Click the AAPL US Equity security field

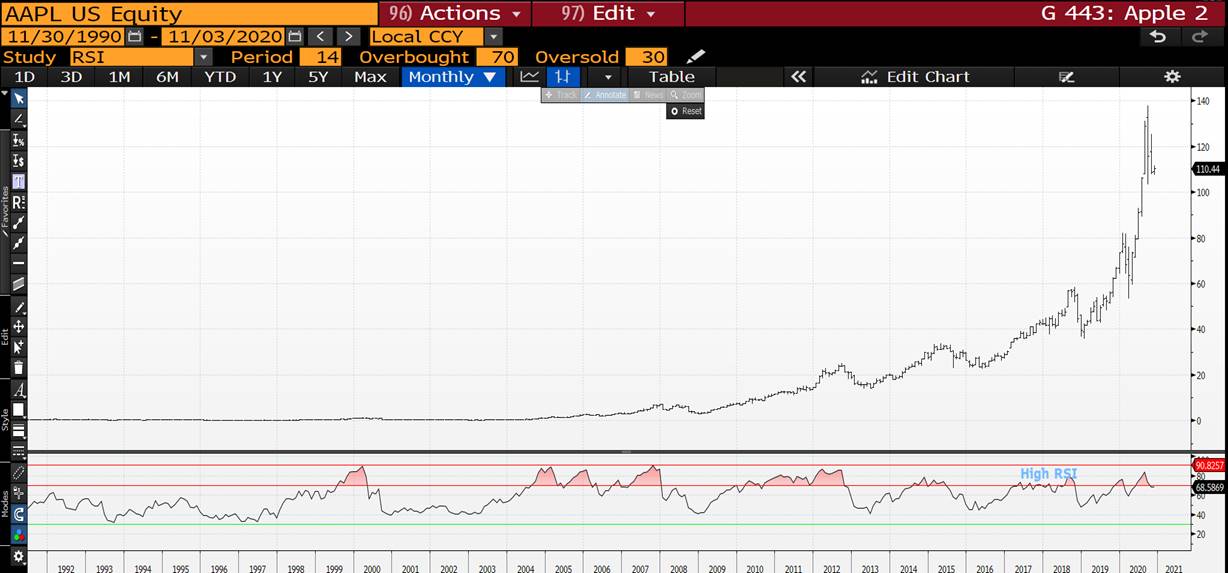point(189,14)
